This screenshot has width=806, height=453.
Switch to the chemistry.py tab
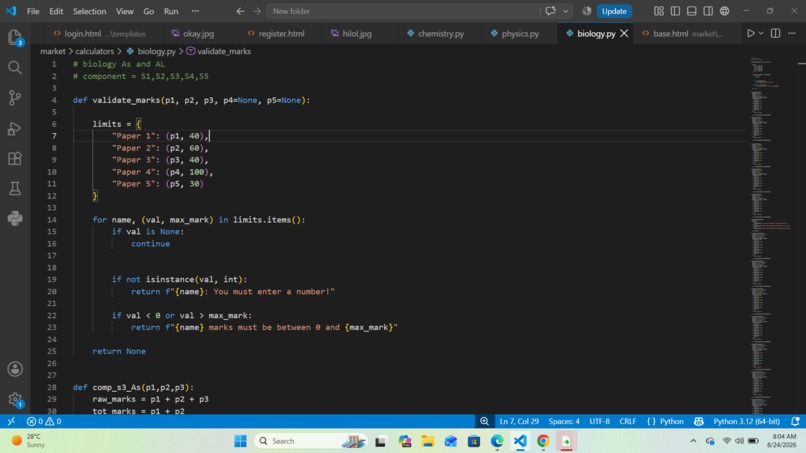435,33
